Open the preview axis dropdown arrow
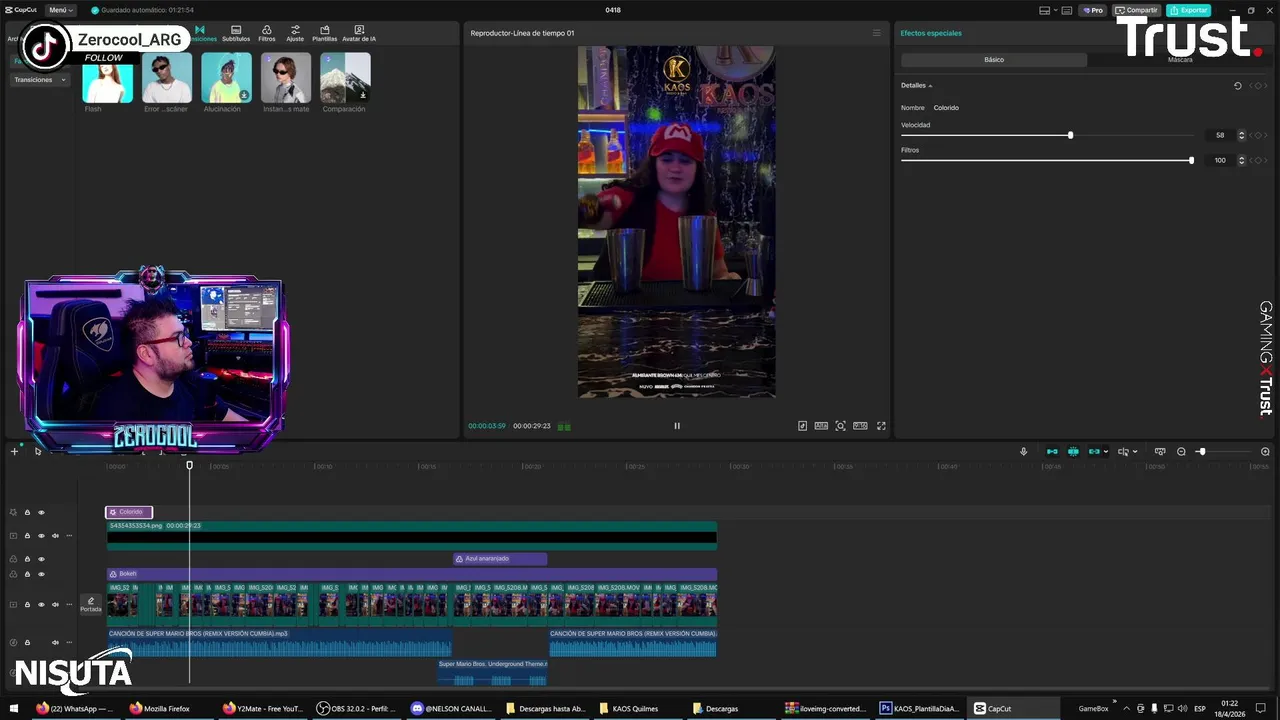Screen dimensions: 1280x720 (x=1135, y=452)
